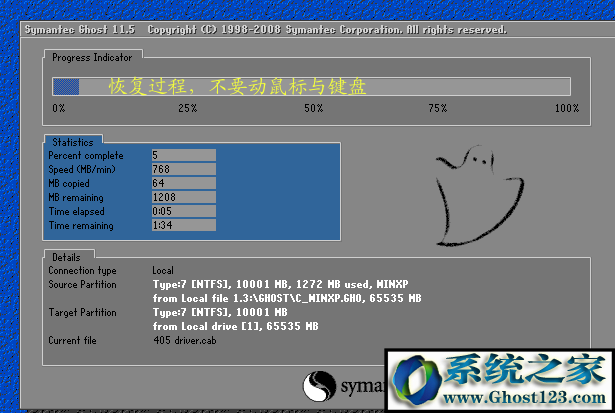Click the 75% progress scale mark
615x413 pixels.
pyautogui.click(x=438, y=108)
